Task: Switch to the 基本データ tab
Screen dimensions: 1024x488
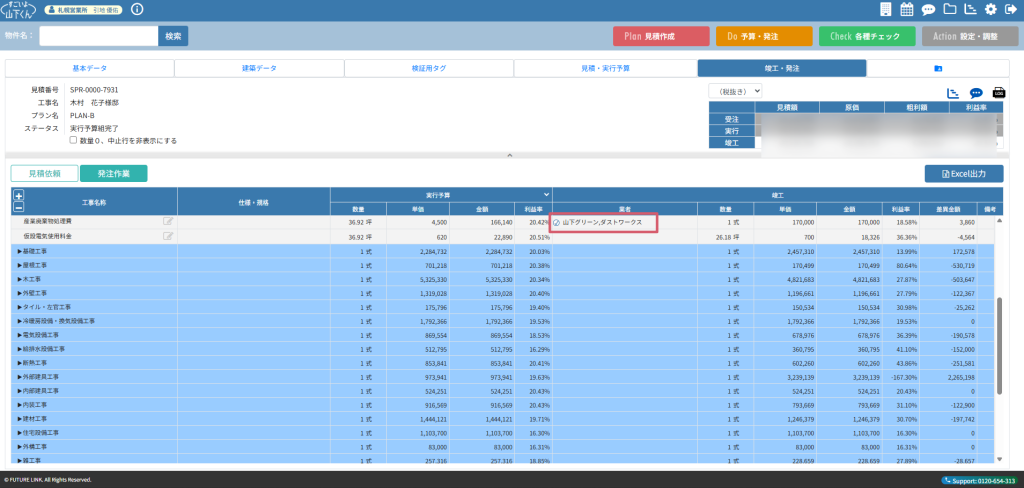Action: click(x=90, y=68)
